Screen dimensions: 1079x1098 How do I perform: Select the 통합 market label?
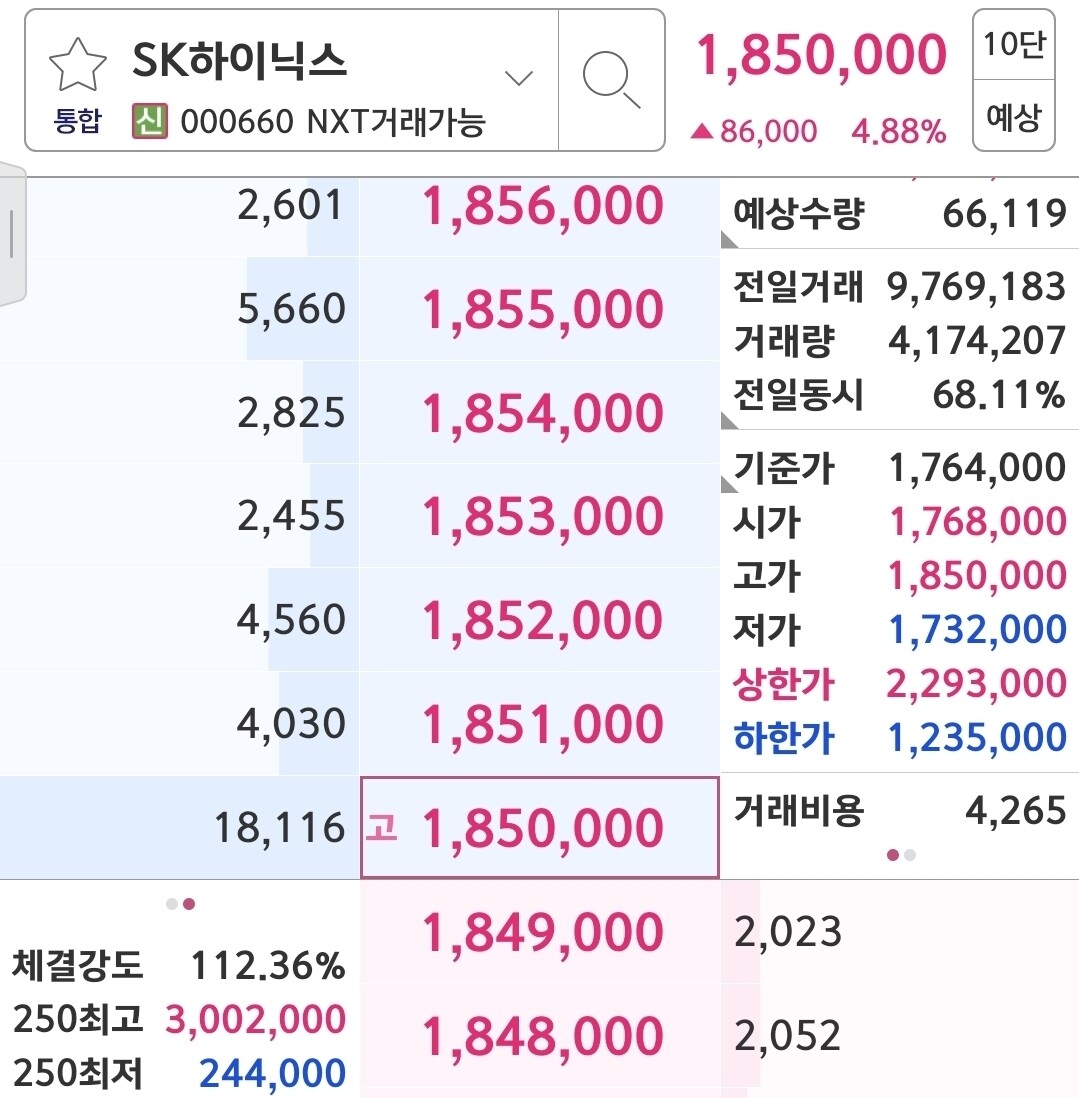(x=78, y=120)
